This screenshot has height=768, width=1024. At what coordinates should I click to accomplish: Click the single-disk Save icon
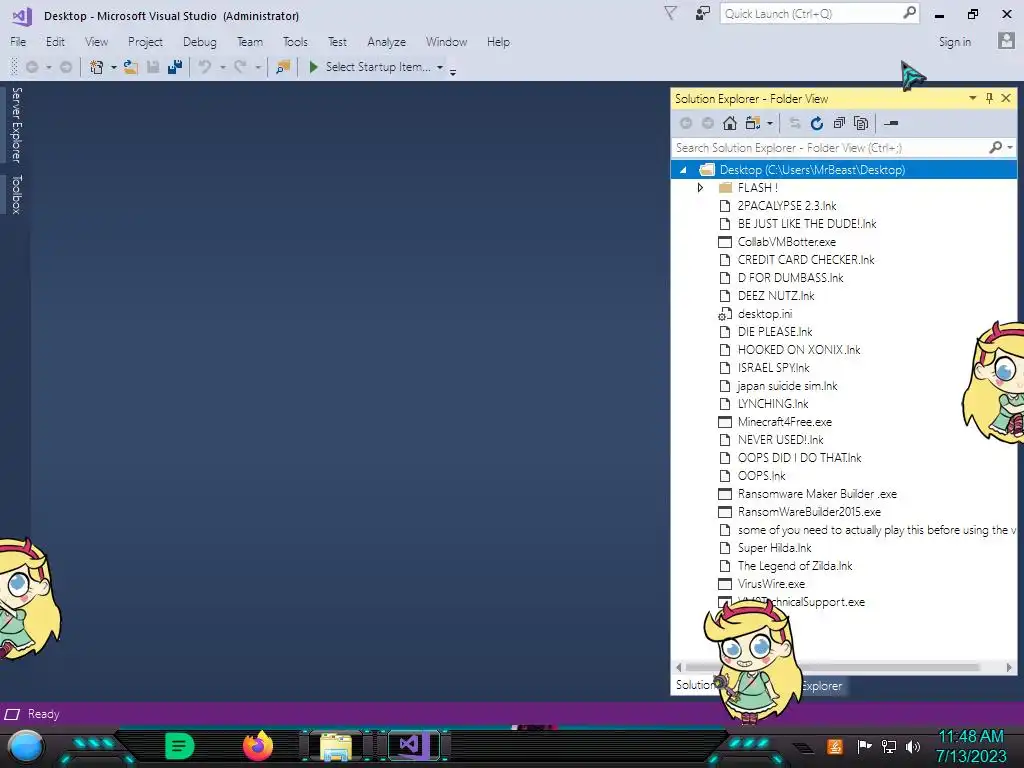[x=153, y=67]
